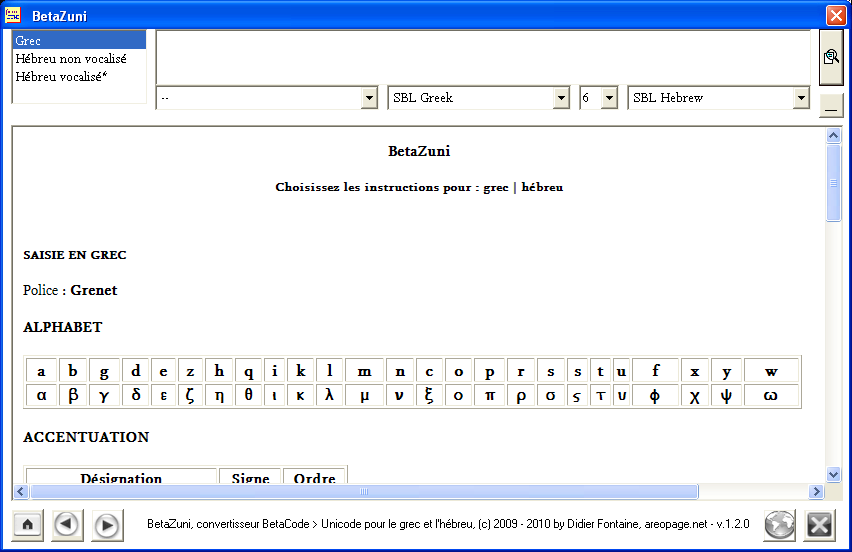Click the Greek letter ω cell

[x=771, y=396]
